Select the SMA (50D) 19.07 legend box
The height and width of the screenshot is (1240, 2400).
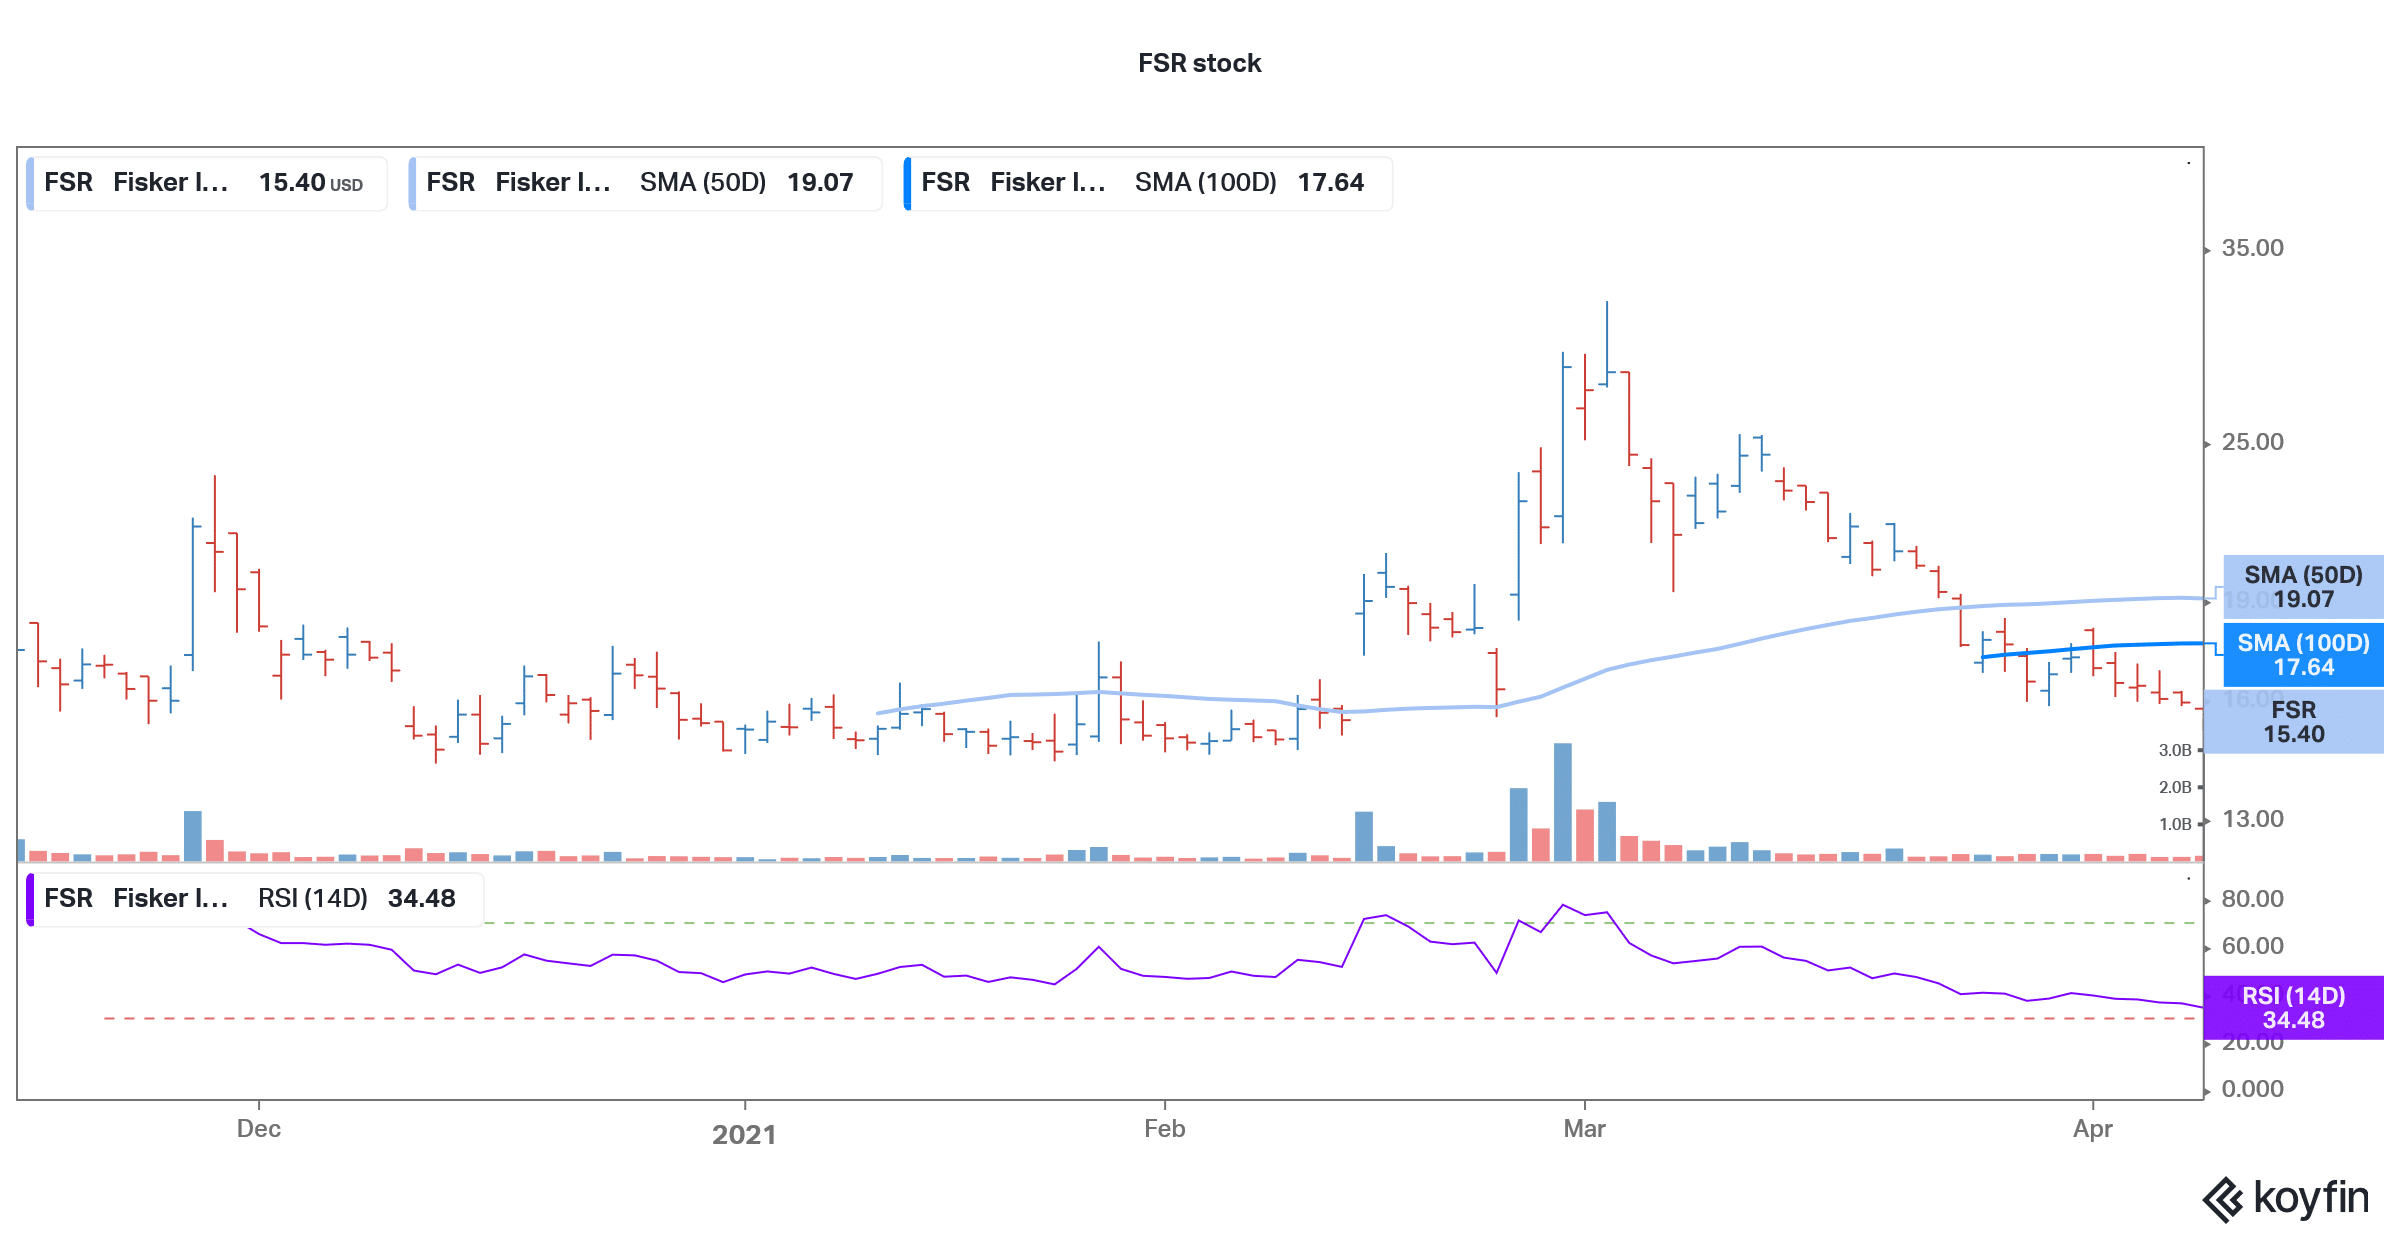(646, 183)
